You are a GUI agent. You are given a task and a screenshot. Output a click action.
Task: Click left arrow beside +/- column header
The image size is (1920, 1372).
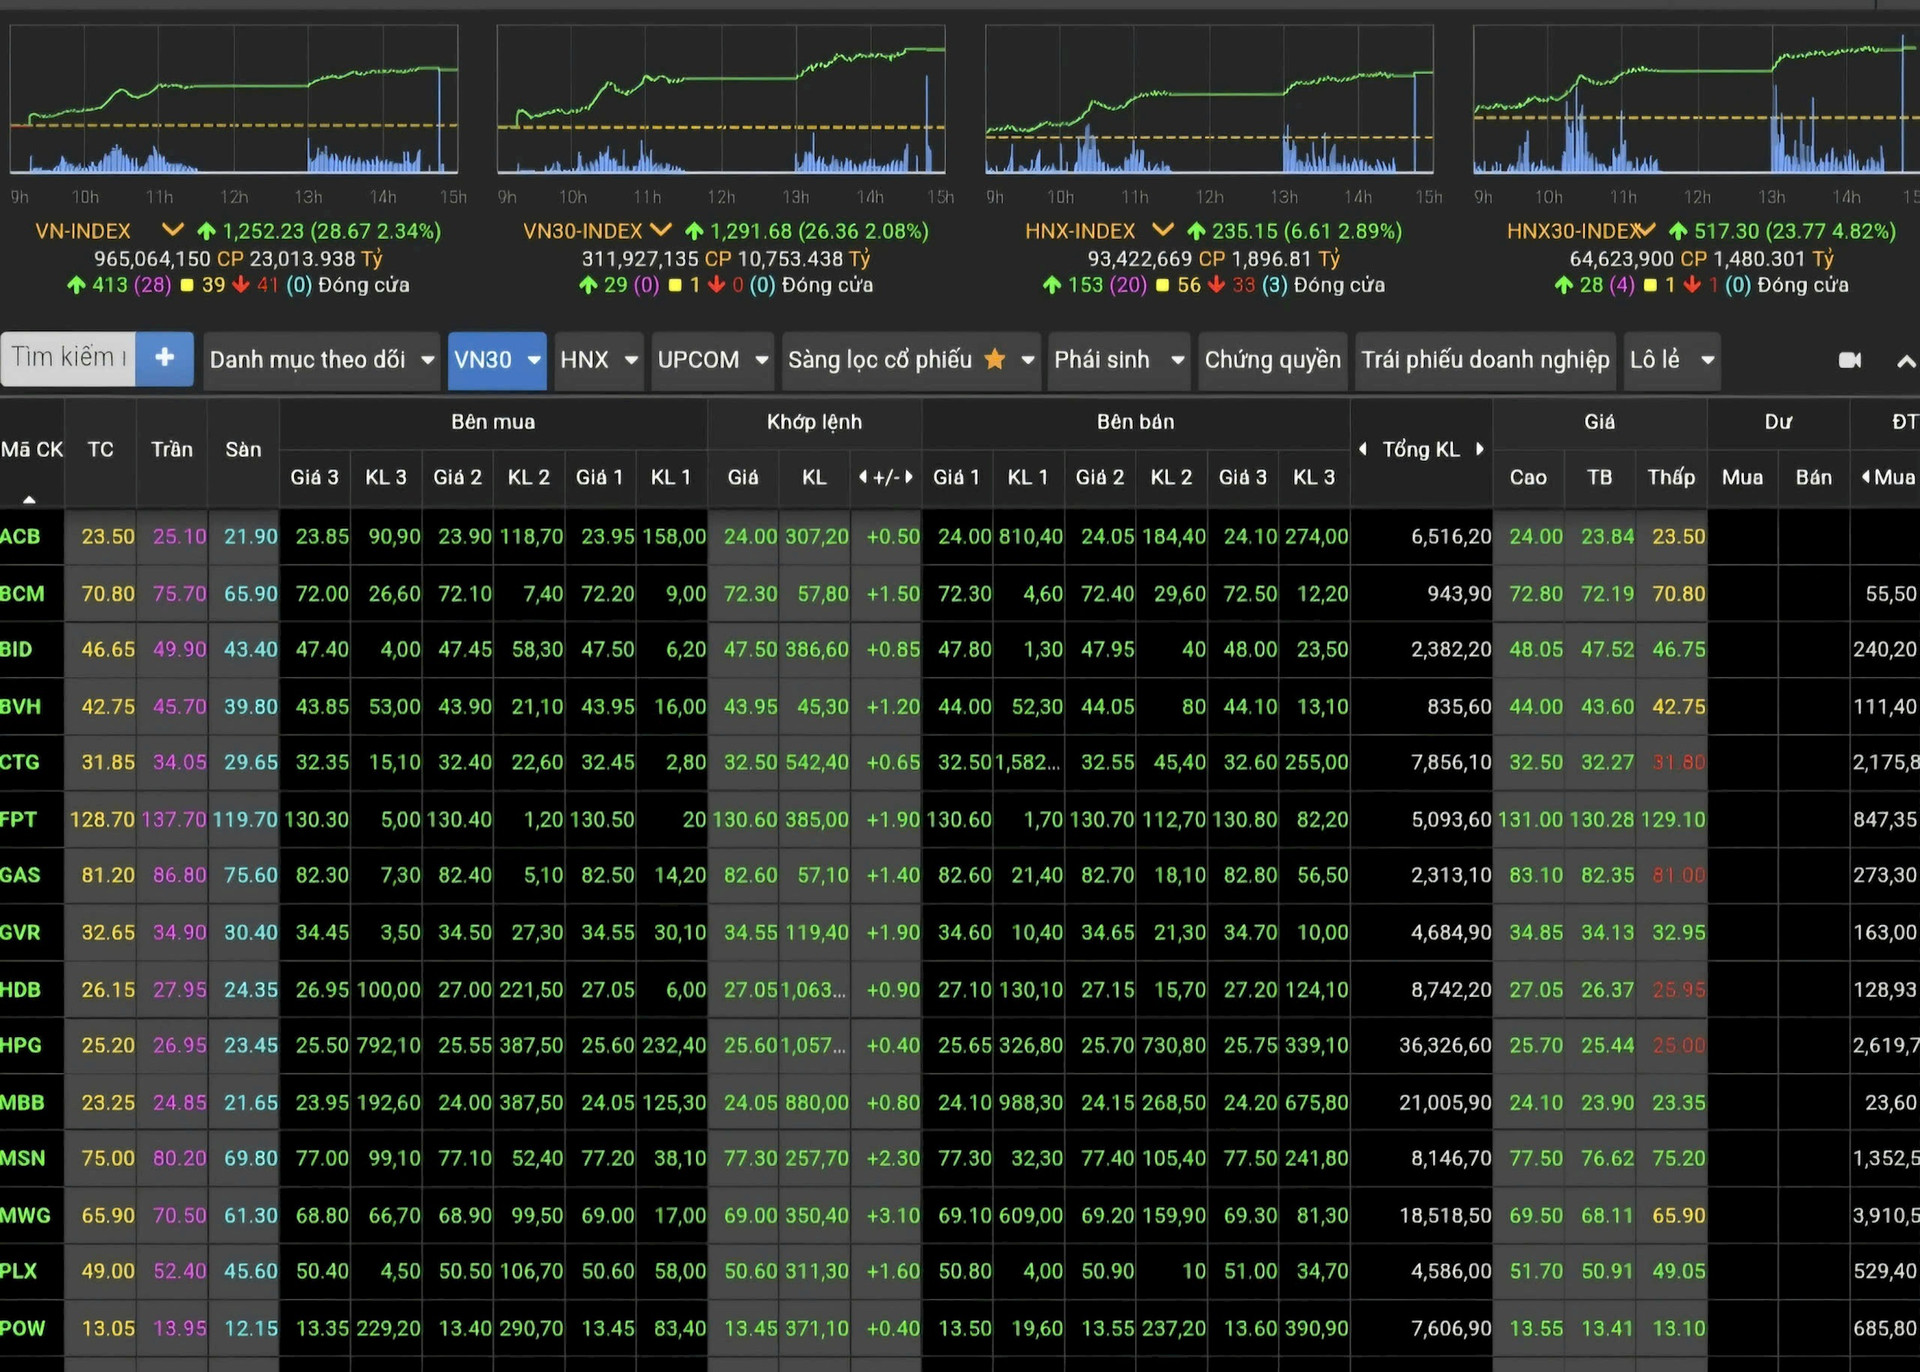863,477
